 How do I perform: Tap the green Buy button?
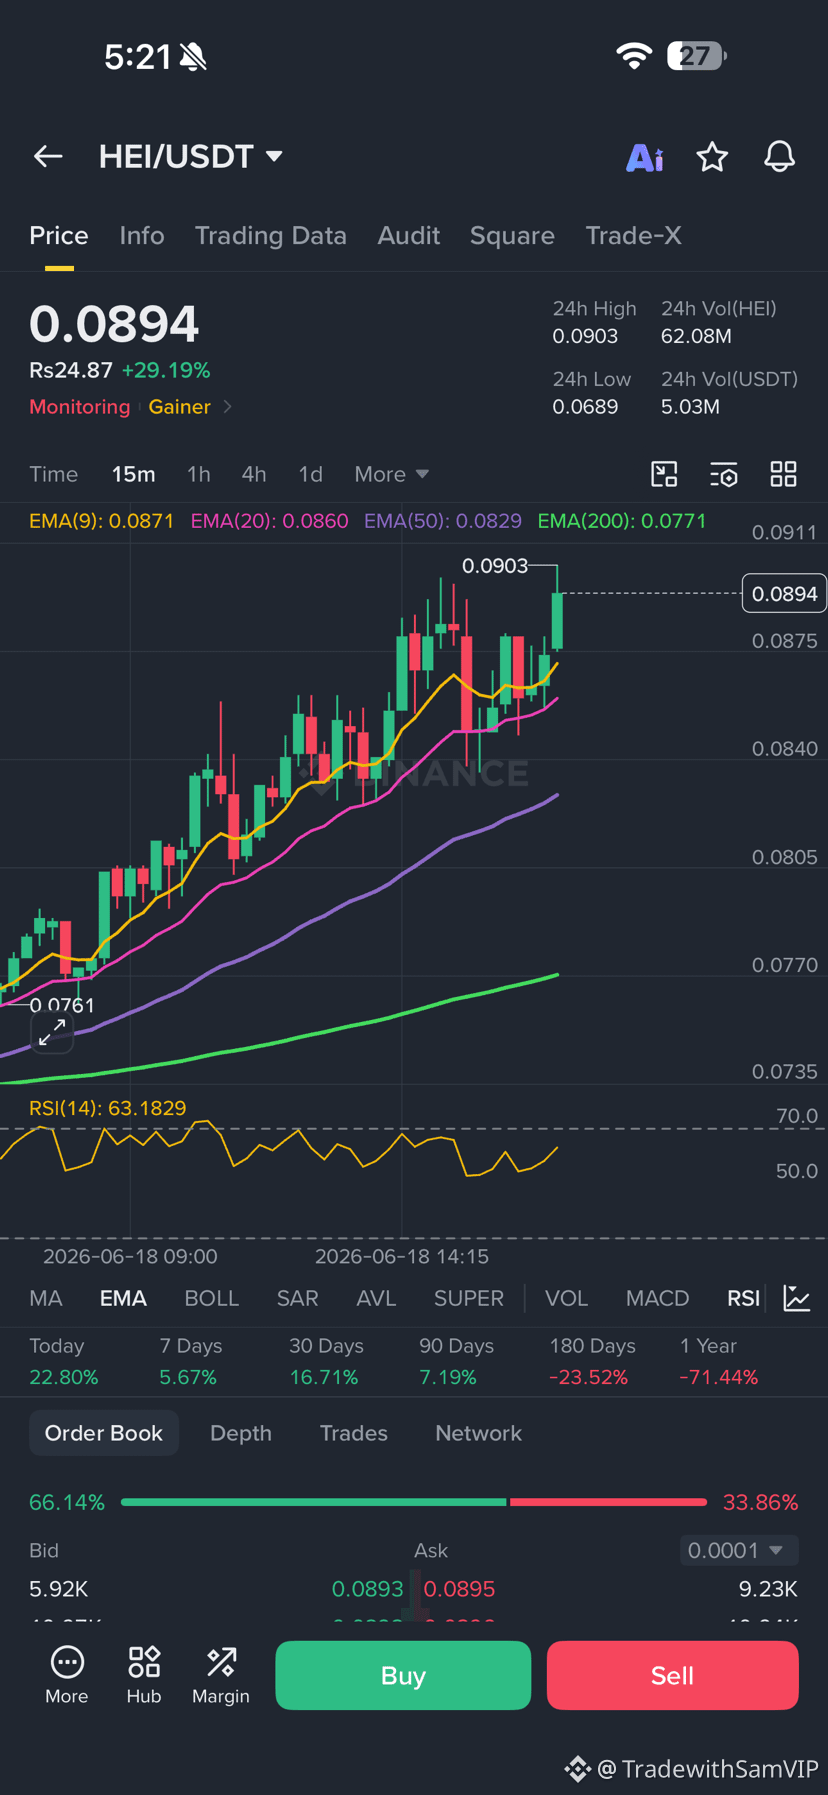pyautogui.click(x=403, y=1675)
